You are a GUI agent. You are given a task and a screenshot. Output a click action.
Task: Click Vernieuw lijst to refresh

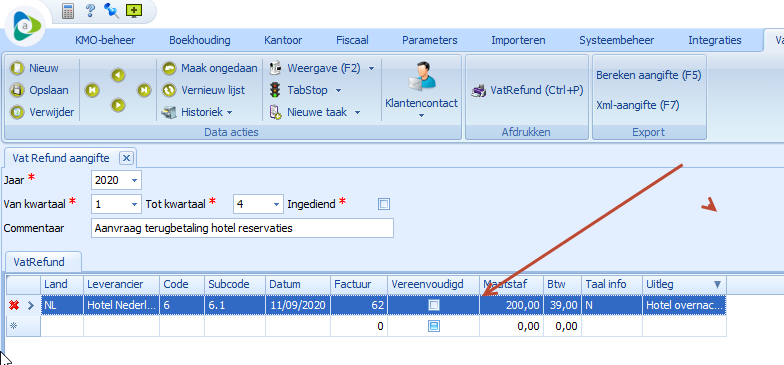point(204,90)
